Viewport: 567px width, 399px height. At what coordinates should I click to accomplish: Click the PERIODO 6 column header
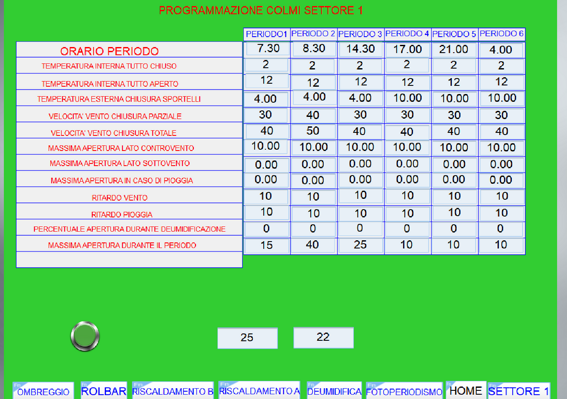[x=502, y=34]
